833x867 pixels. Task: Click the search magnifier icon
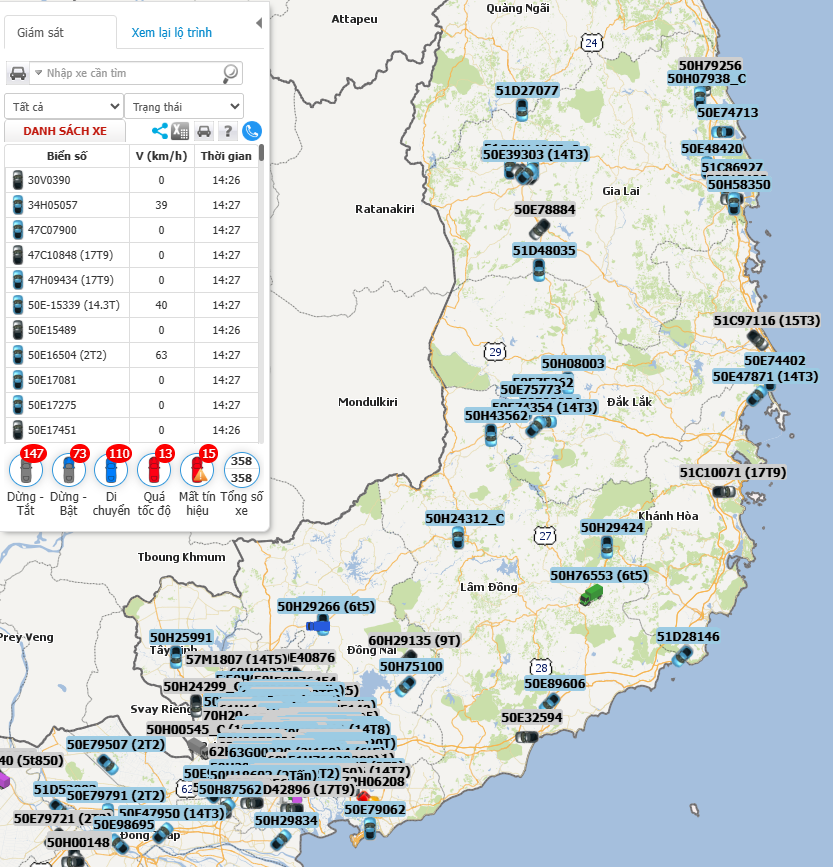coord(230,73)
